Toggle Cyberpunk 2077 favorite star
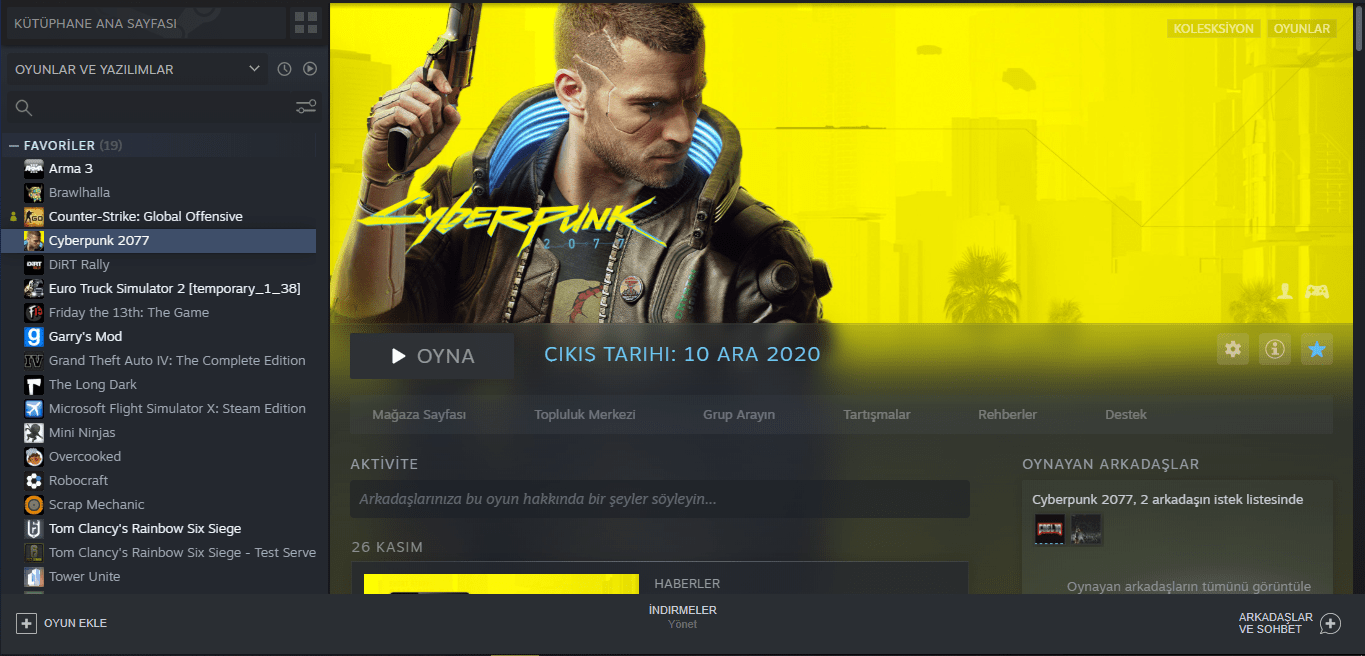The width and height of the screenshot is (1365, 656). [x=1317, y=349]
